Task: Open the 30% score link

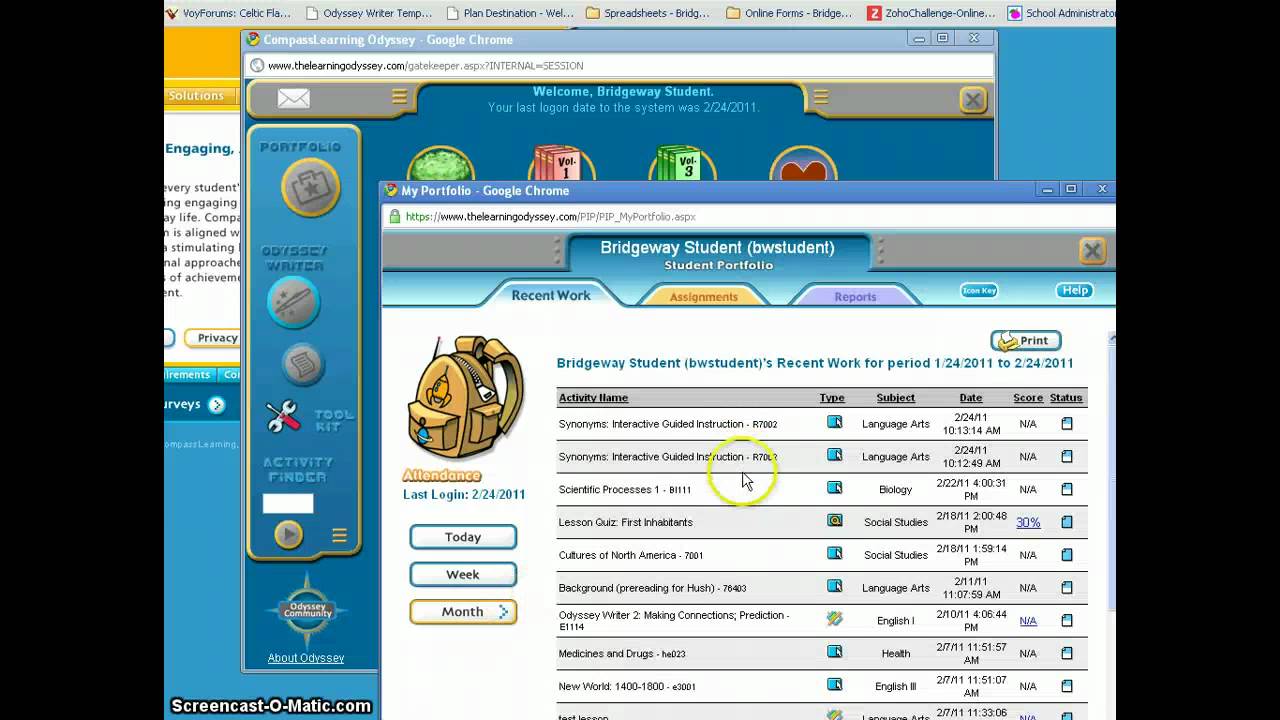Action: 1028,522
